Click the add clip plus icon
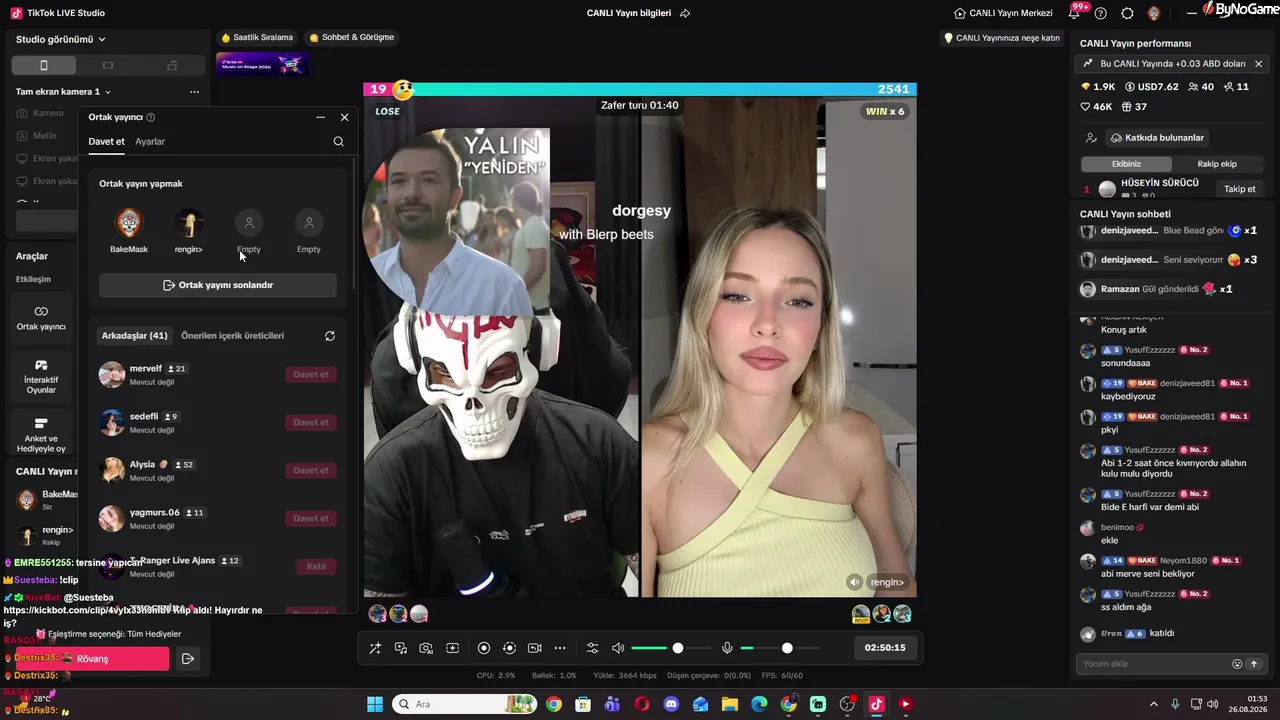The image size is (1280, 720). (x=452, y=648)
